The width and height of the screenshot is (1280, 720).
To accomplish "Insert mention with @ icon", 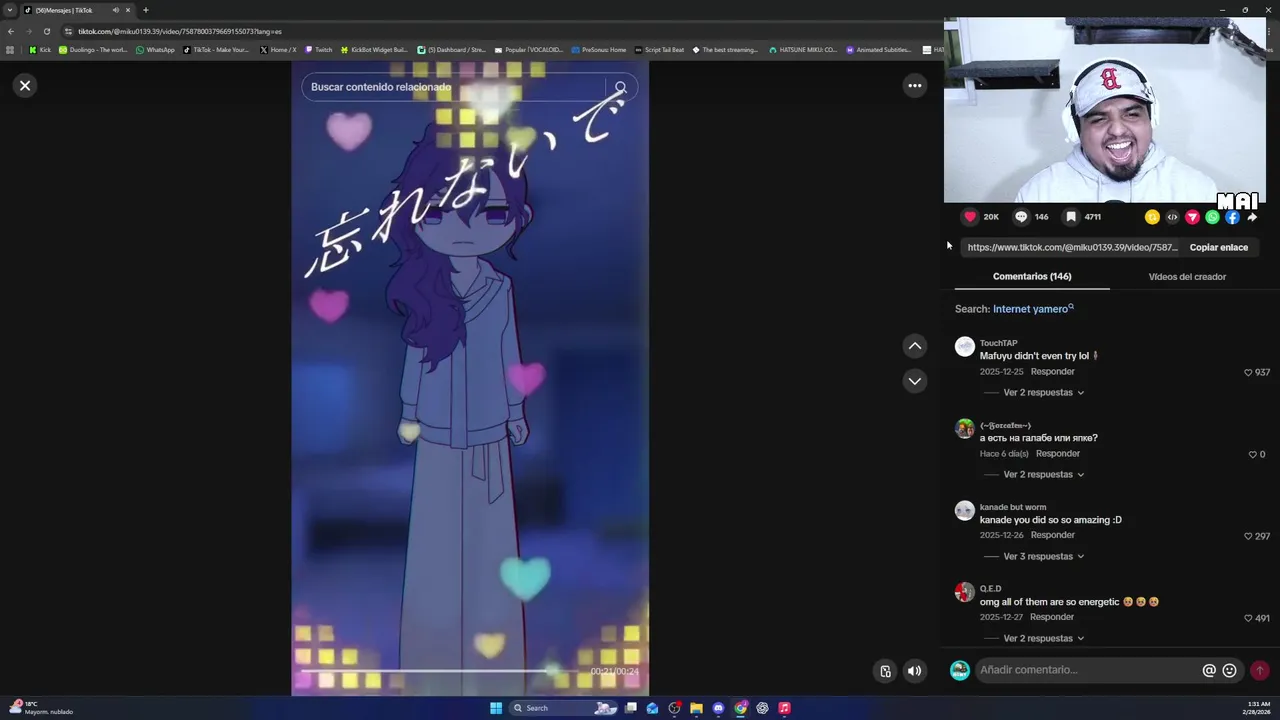I will 1209,670.
